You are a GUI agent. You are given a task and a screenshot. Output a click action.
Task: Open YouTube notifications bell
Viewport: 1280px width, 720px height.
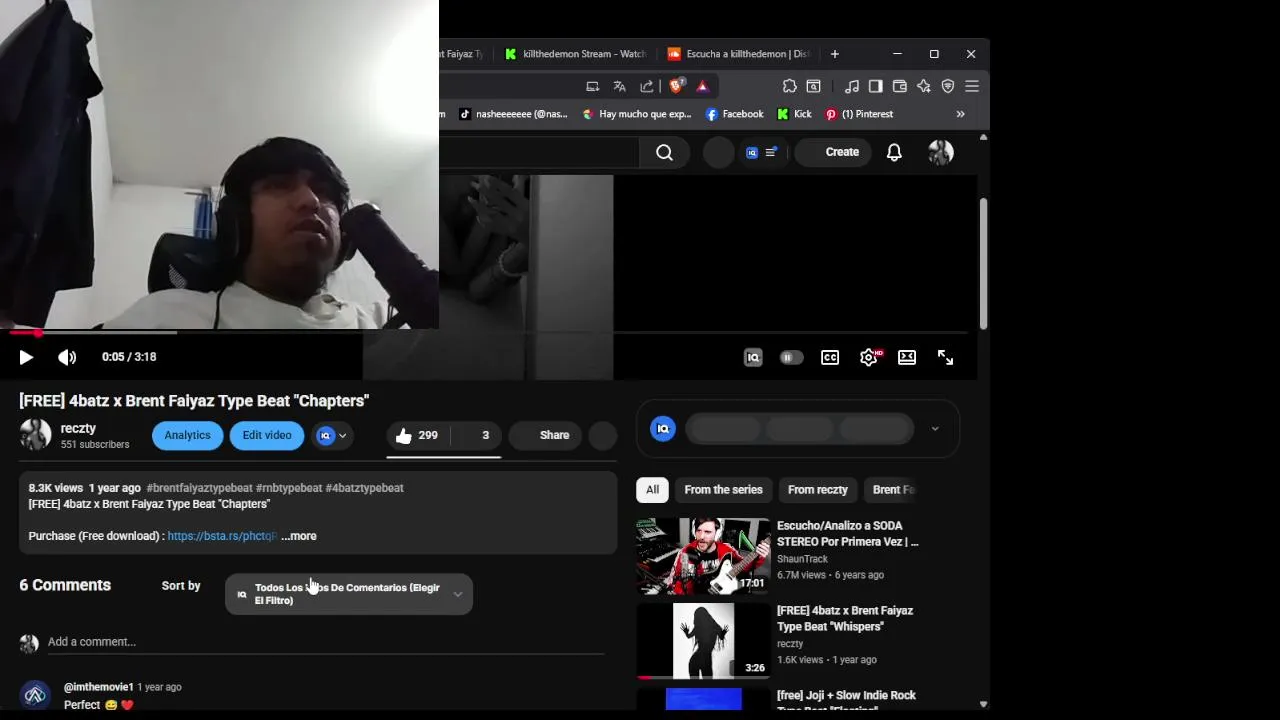(x=894, y=152)
